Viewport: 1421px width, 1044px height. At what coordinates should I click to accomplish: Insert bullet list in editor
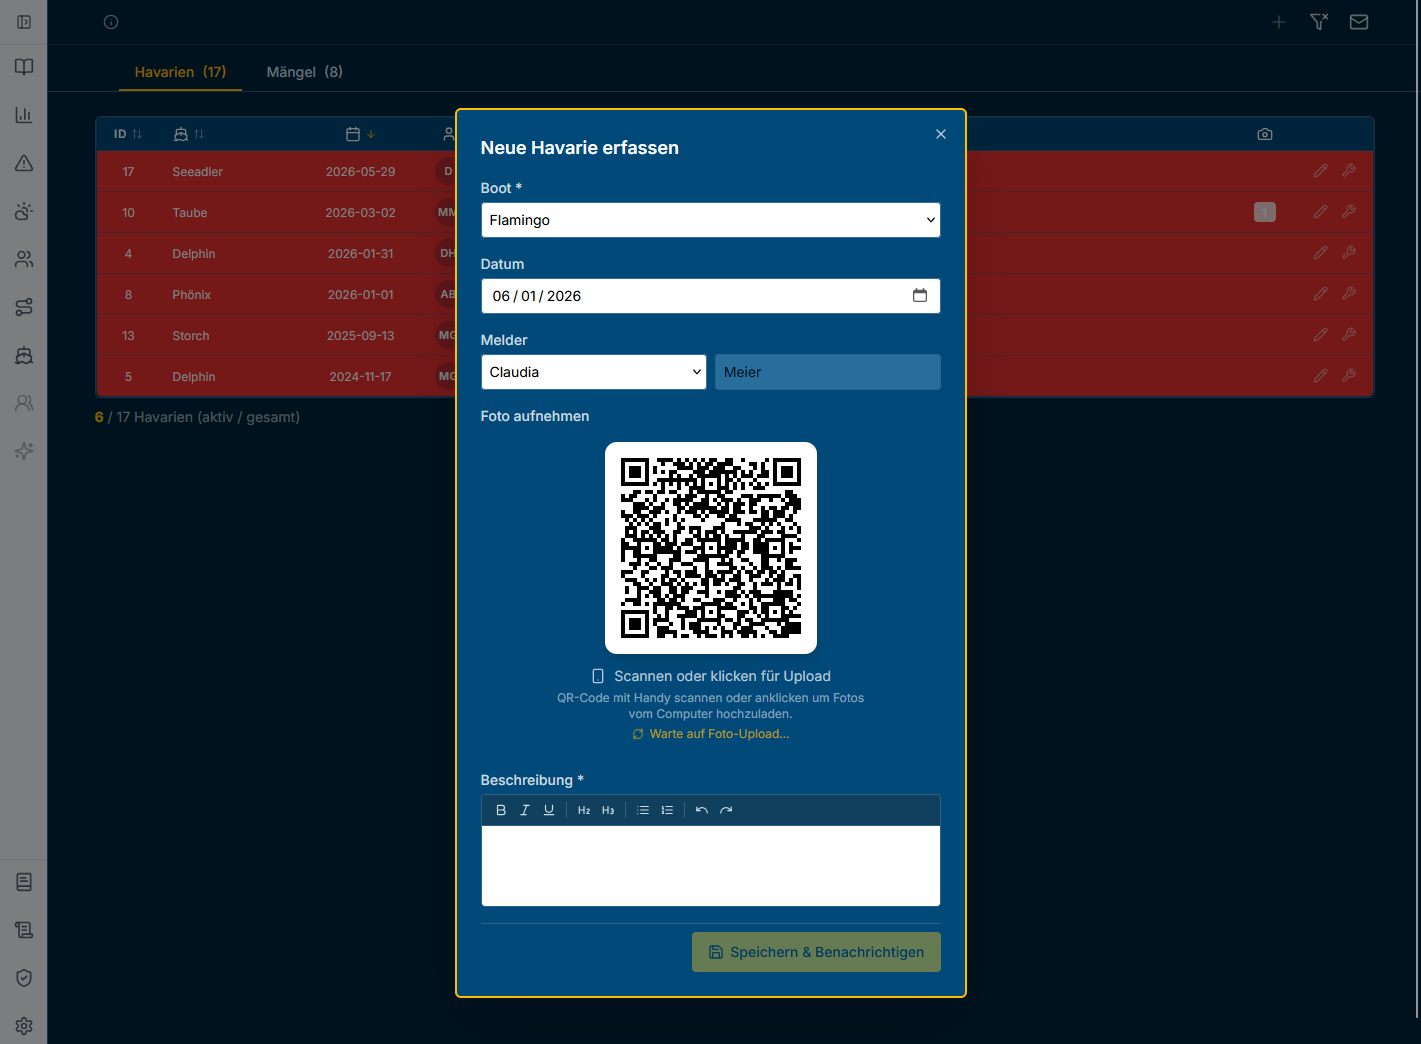[x=643, y=810]
